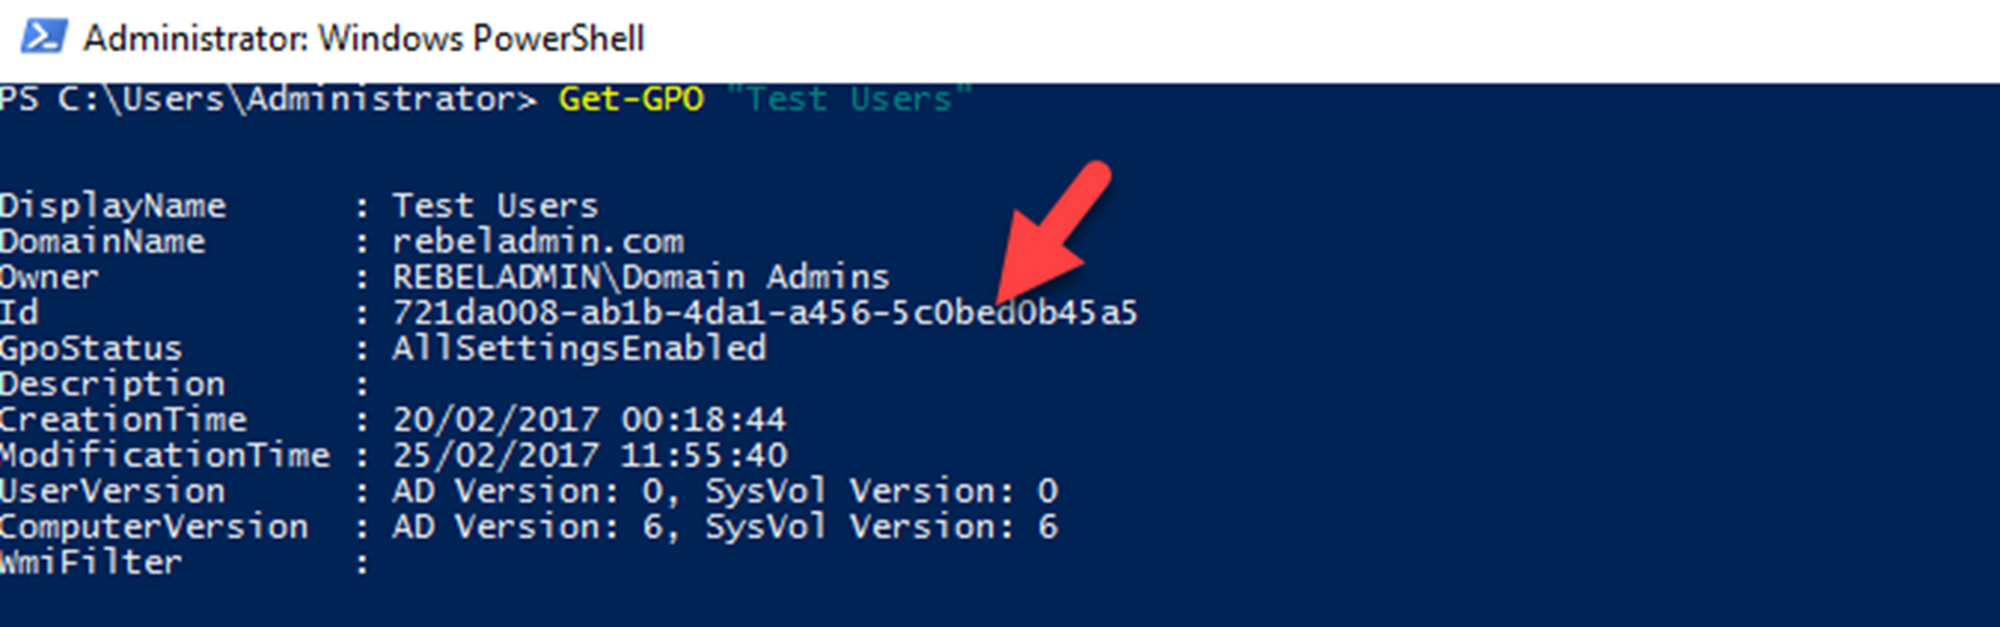Click the ComputerVersion output value
Image resolution: width=2000 pixels, height=627 pixels.
[725, 527]
